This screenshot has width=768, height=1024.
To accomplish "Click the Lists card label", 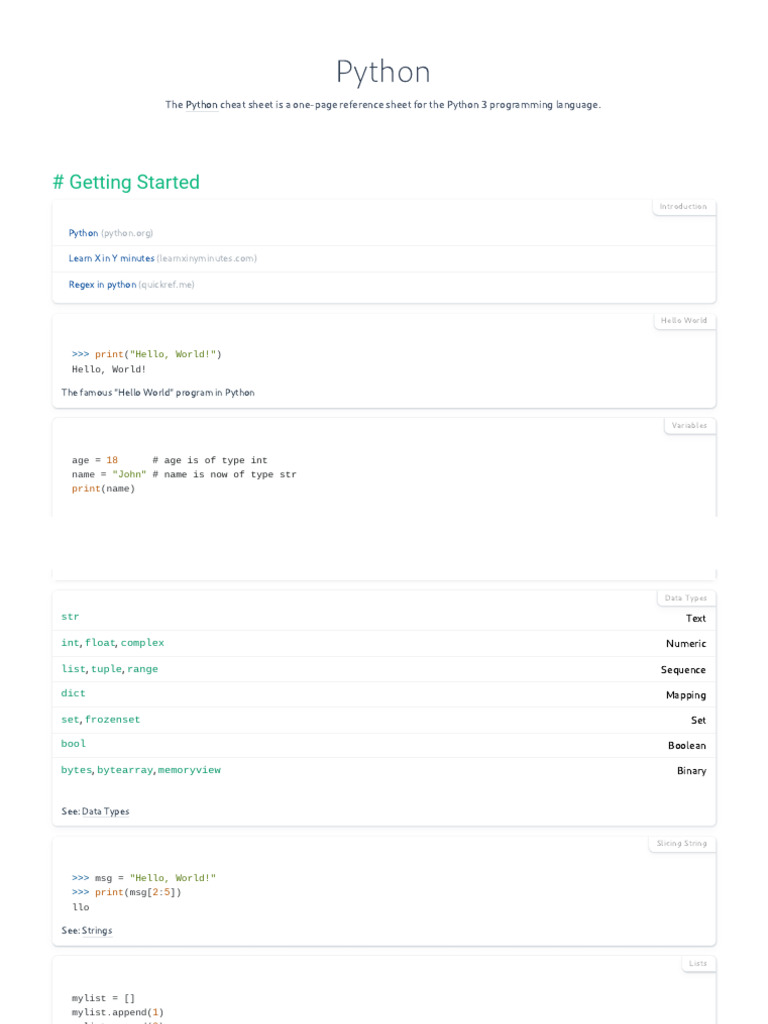I will tap(698, 964).
